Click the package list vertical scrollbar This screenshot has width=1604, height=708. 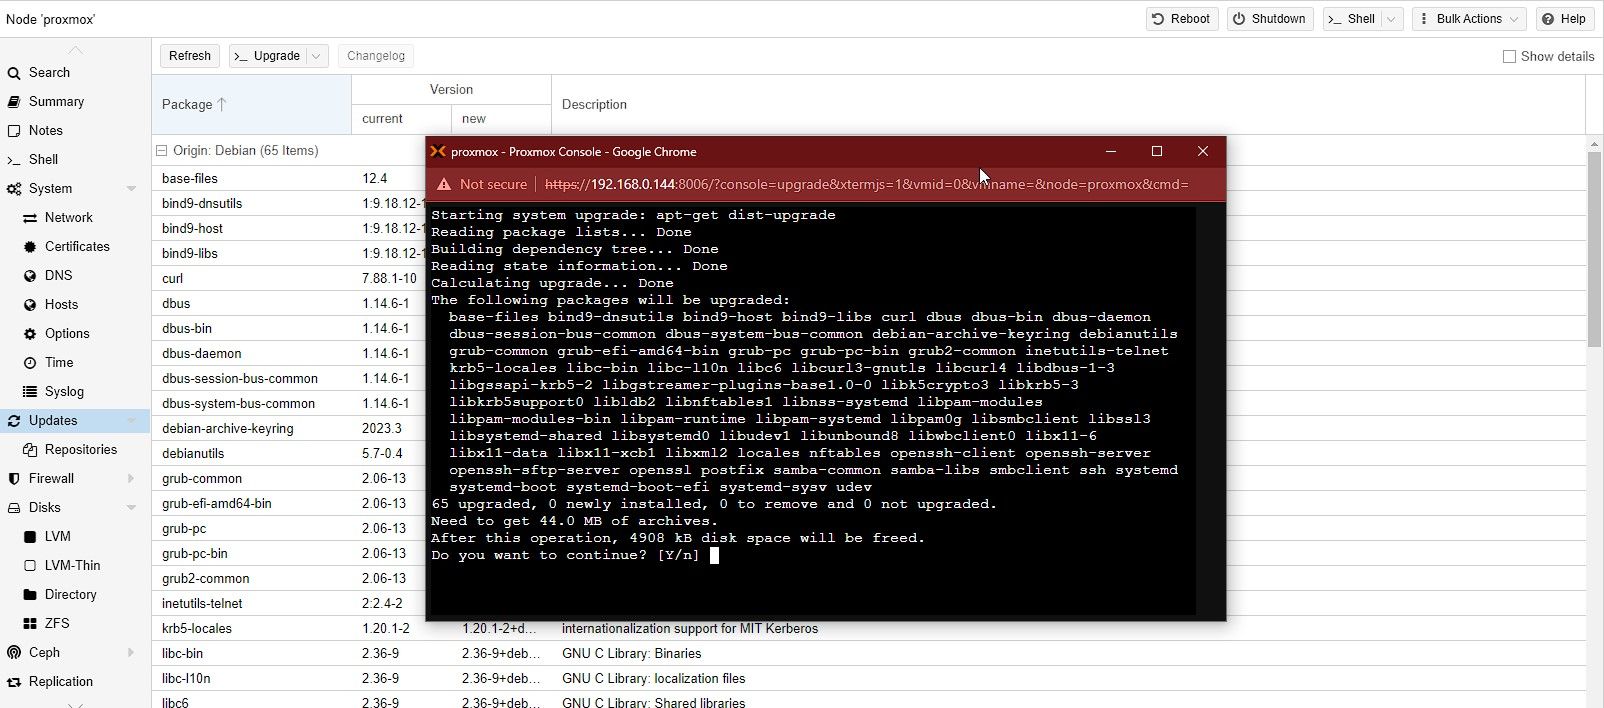coord(1595,250)
